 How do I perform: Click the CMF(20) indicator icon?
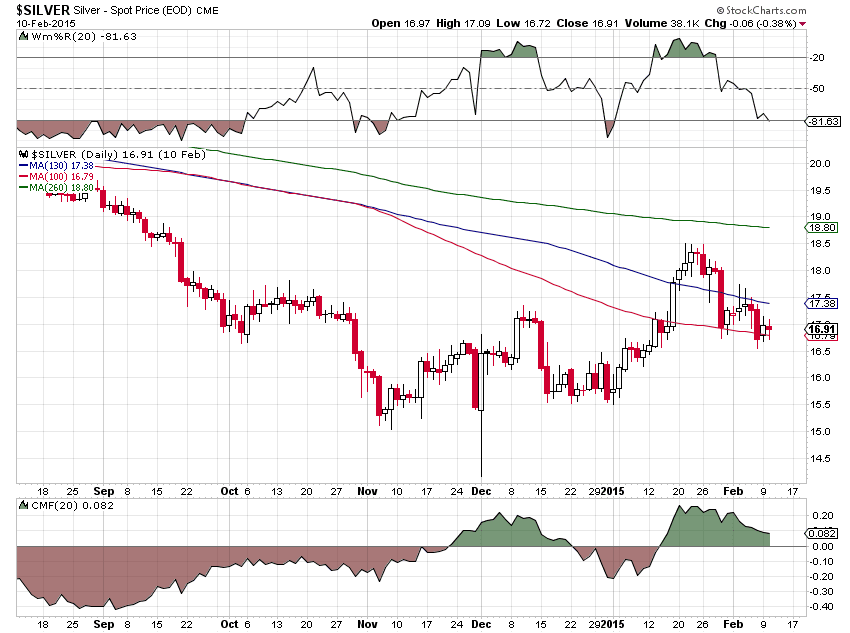click(23, 506)
